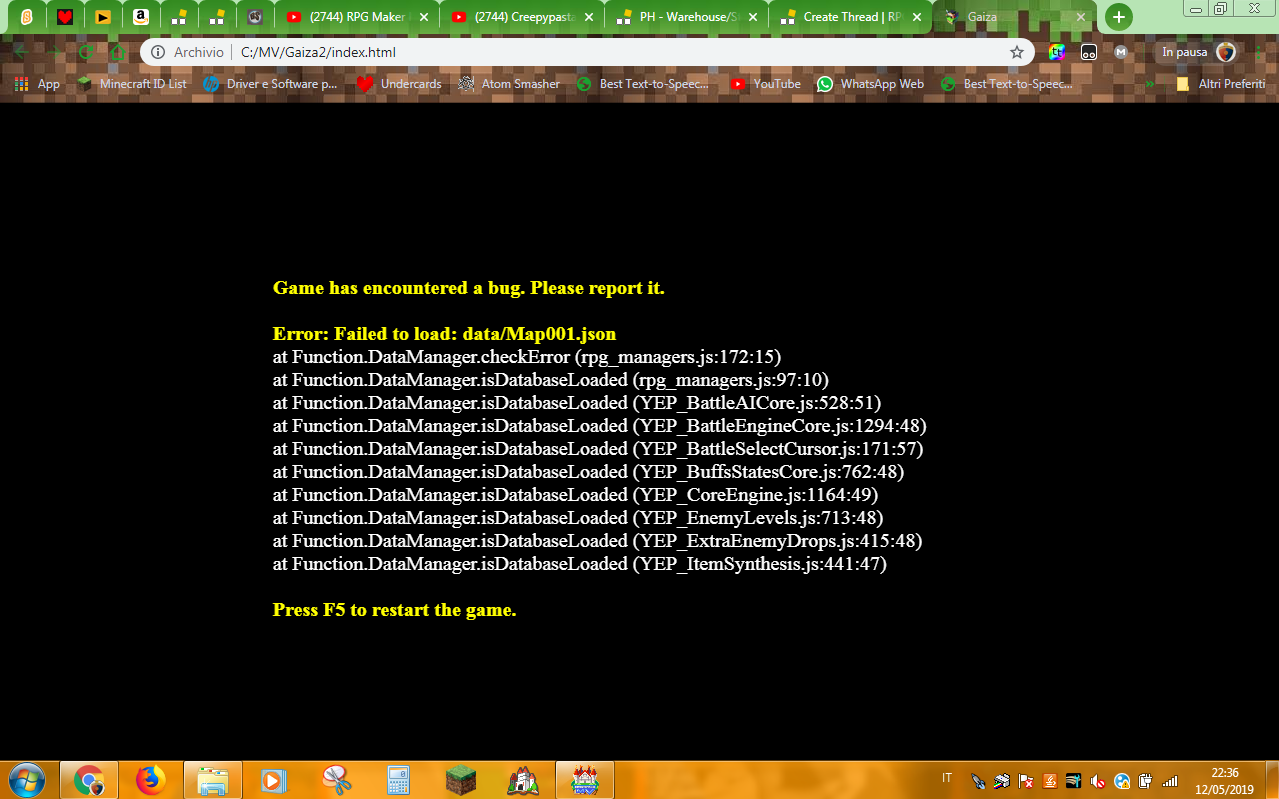The width and height of the screenshot is (1279, 799).
Task: Open the Snipping Tool taskbar icon
Action: coord(337,780)
